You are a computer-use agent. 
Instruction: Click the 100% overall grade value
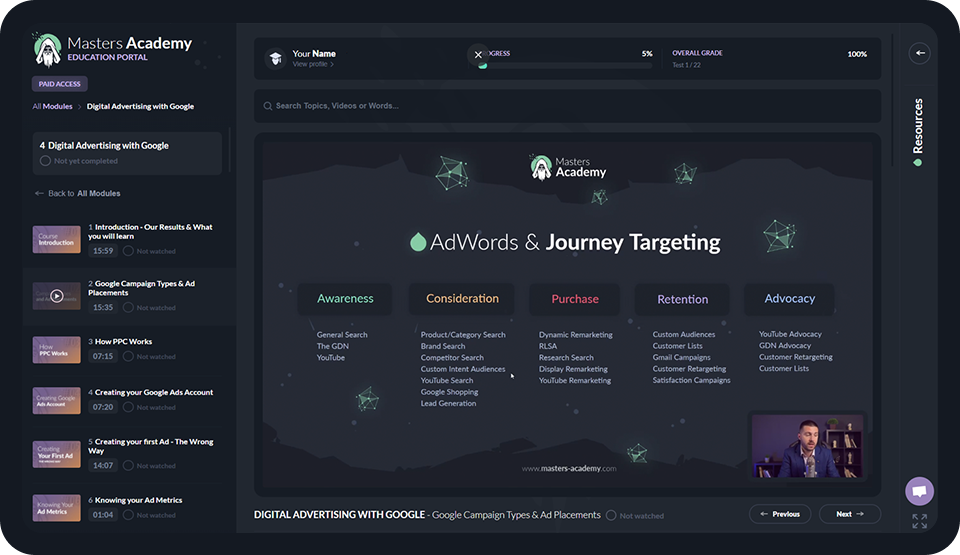click(857, 54)
